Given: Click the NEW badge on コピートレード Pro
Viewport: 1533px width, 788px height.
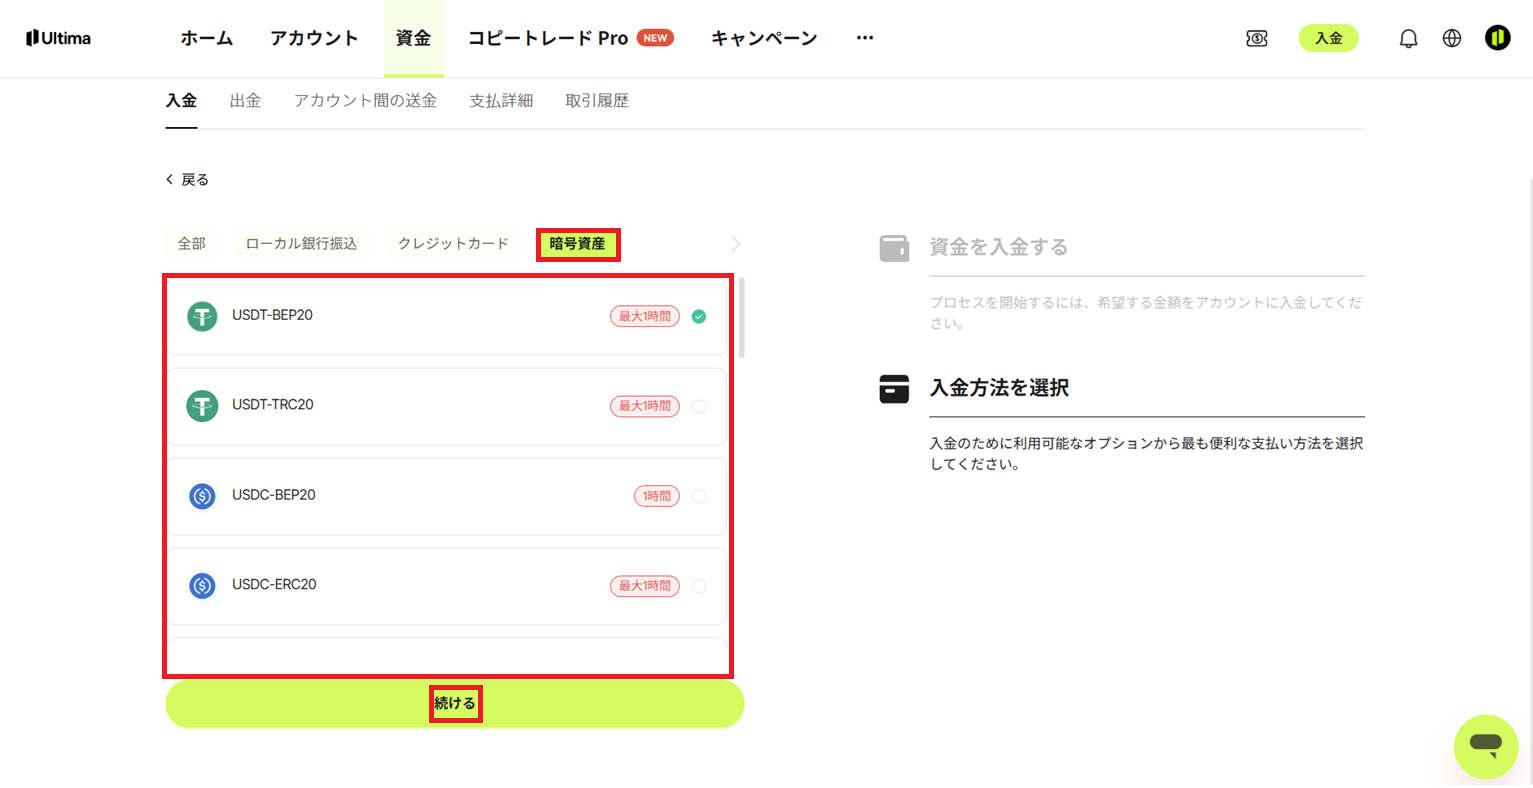Looking at the screenshot, I should click(x=655, y=38).
